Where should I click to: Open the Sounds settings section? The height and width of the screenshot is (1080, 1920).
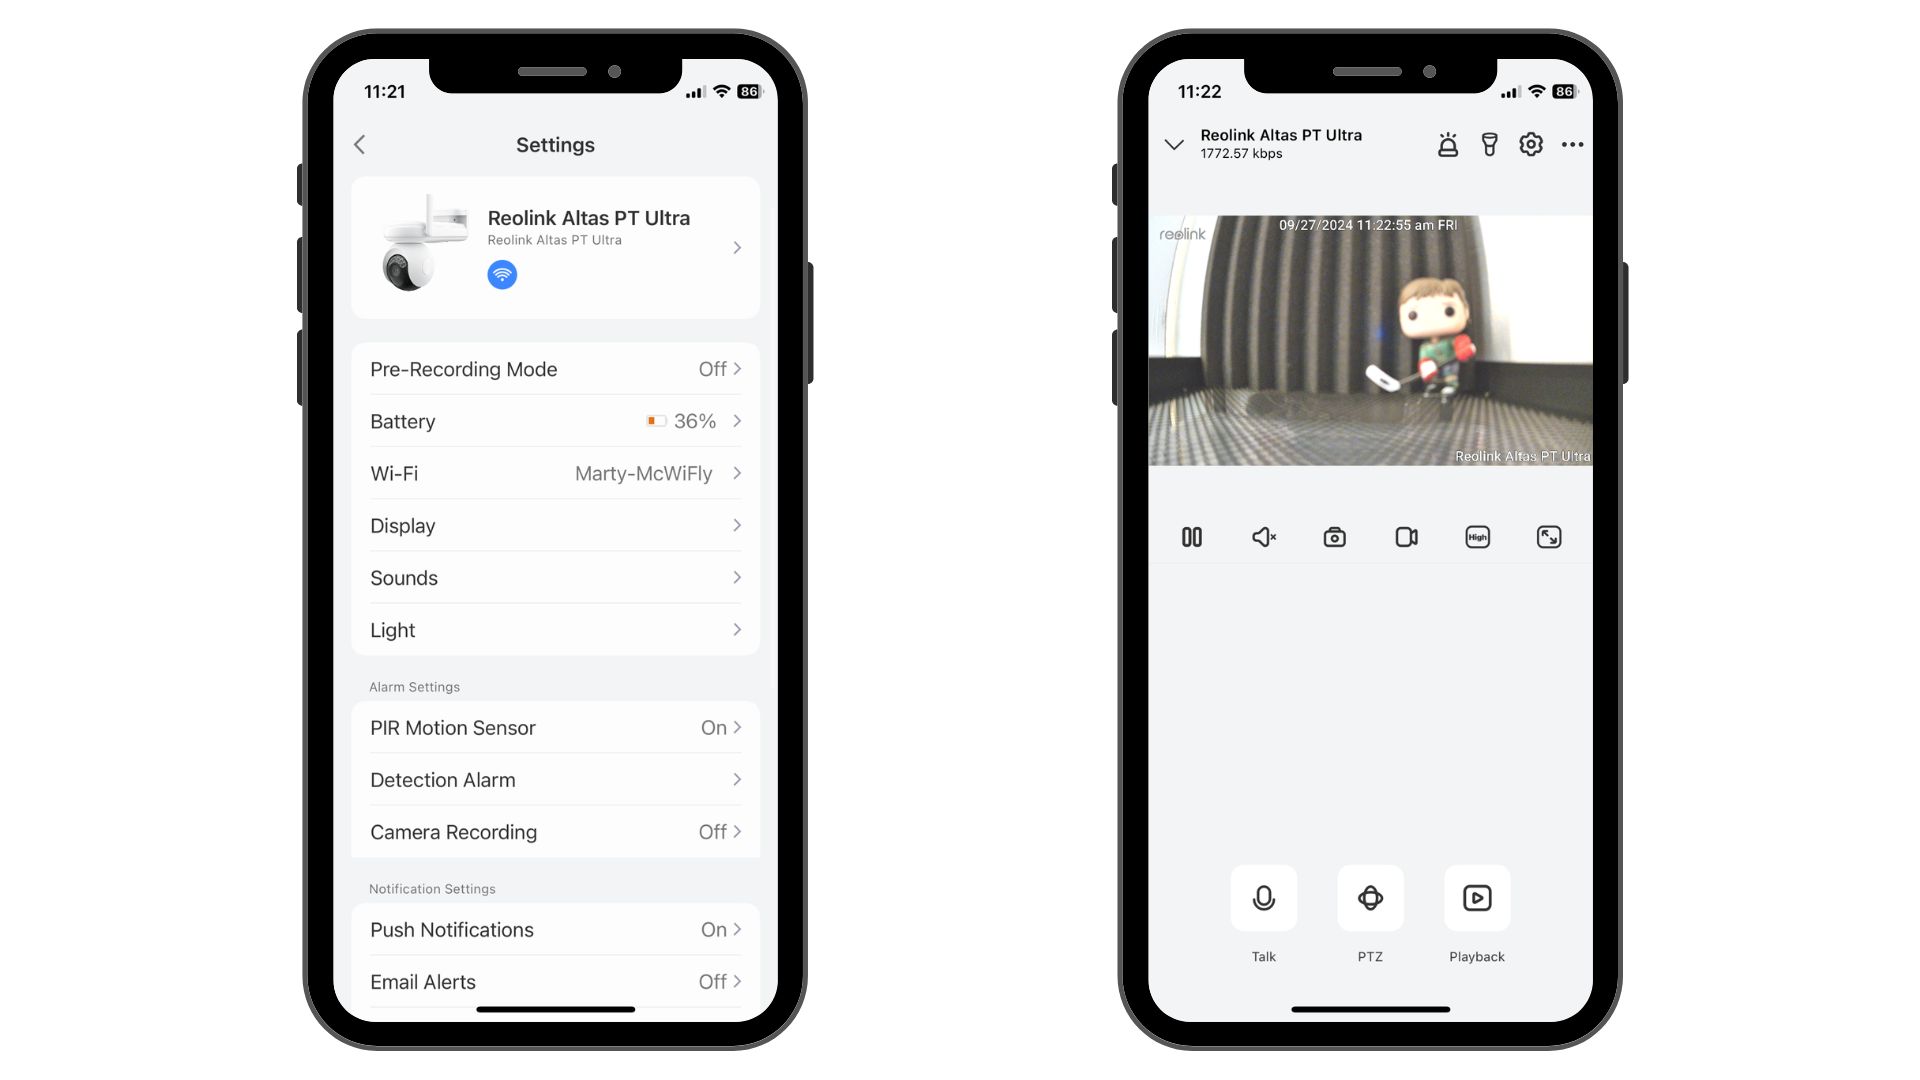point(554,576)
